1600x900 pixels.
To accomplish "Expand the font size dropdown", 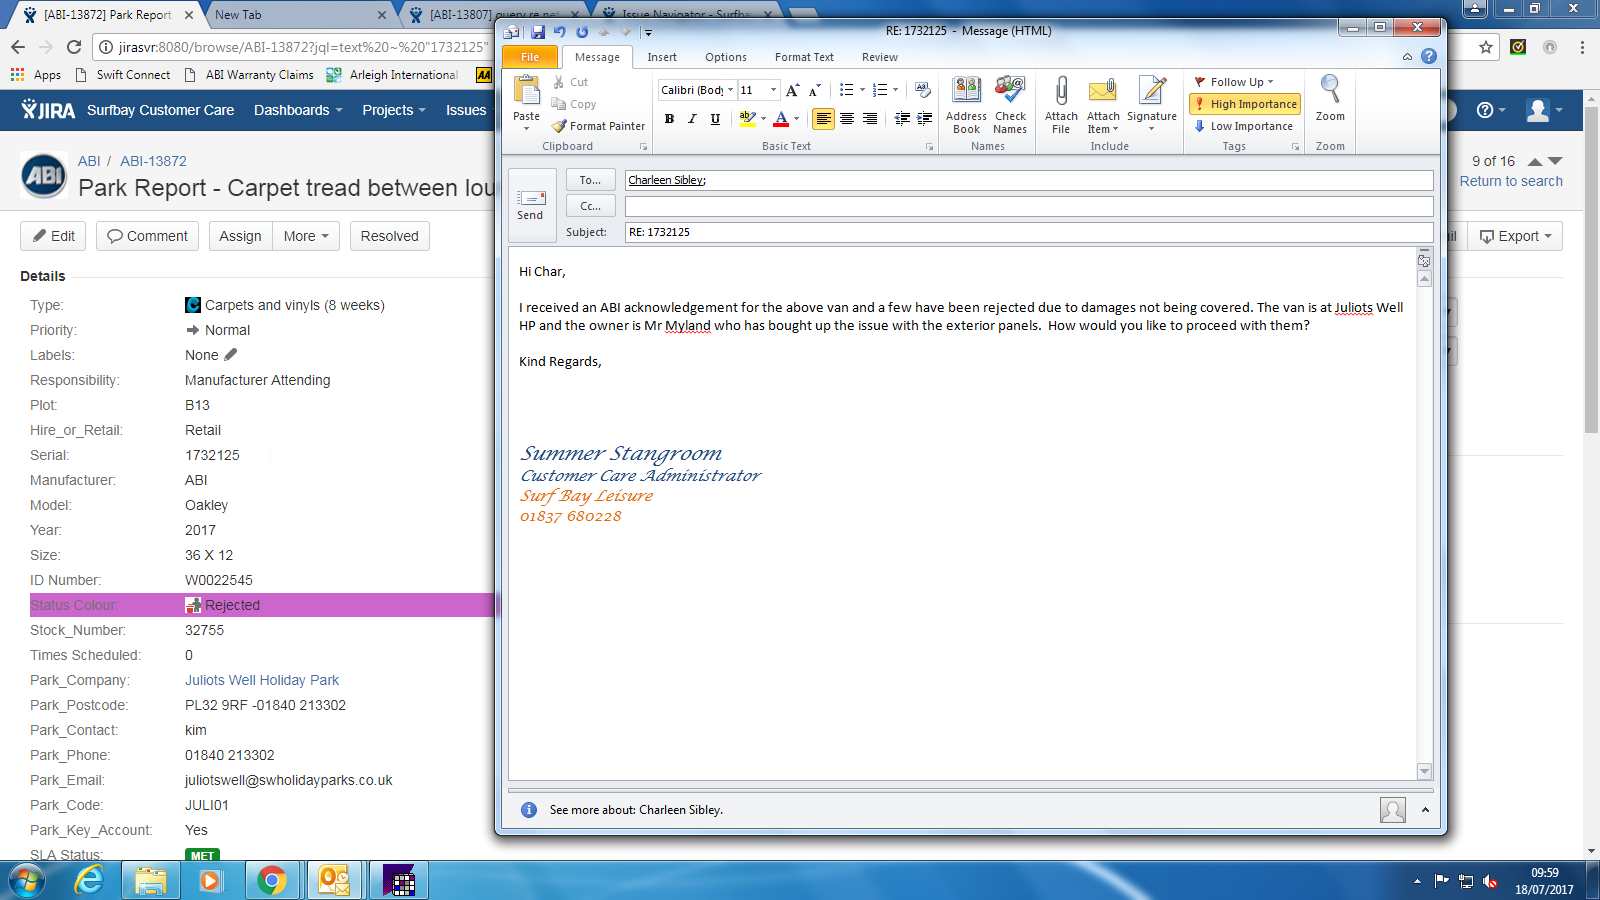I will coord(773,90).
